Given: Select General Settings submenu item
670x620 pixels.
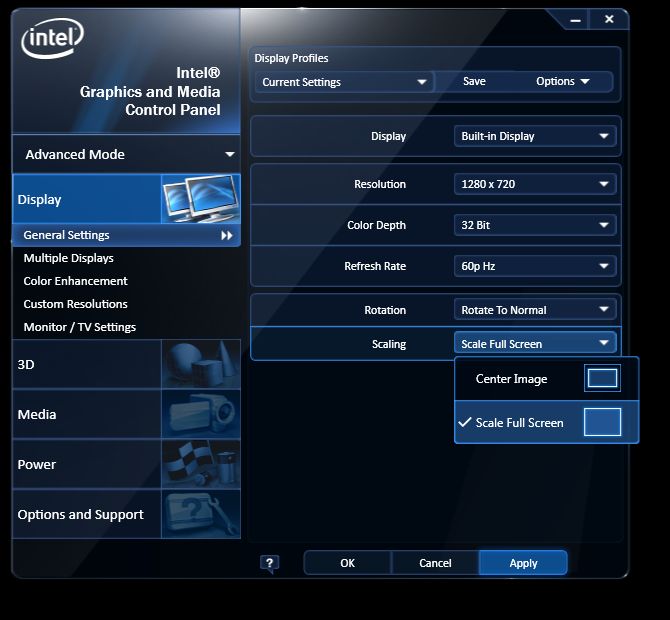Looking at the screenshot, I should point(127,235).
